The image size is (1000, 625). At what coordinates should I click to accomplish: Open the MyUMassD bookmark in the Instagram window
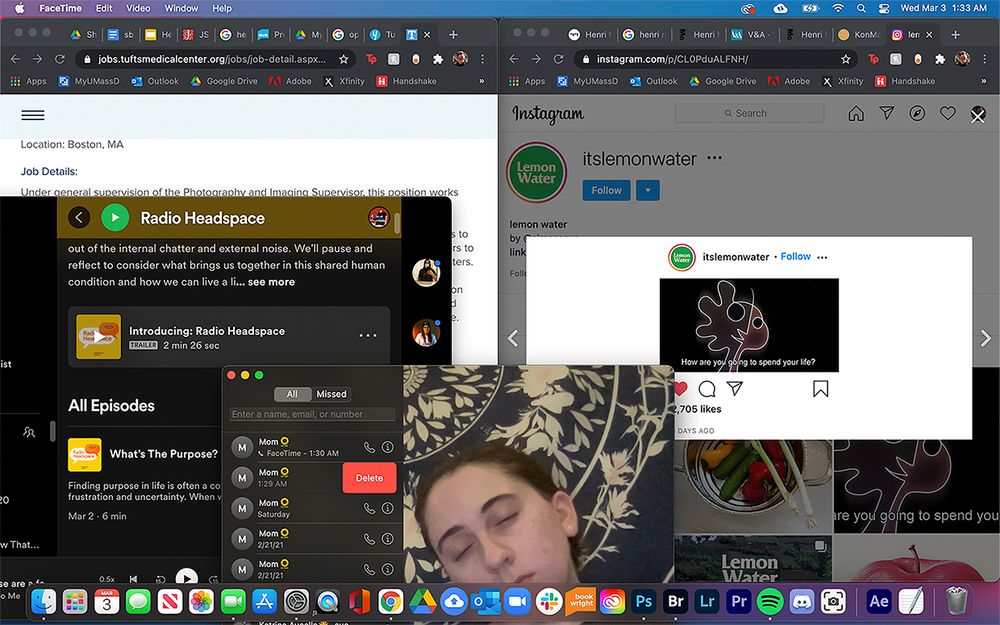tap(587, 81)
